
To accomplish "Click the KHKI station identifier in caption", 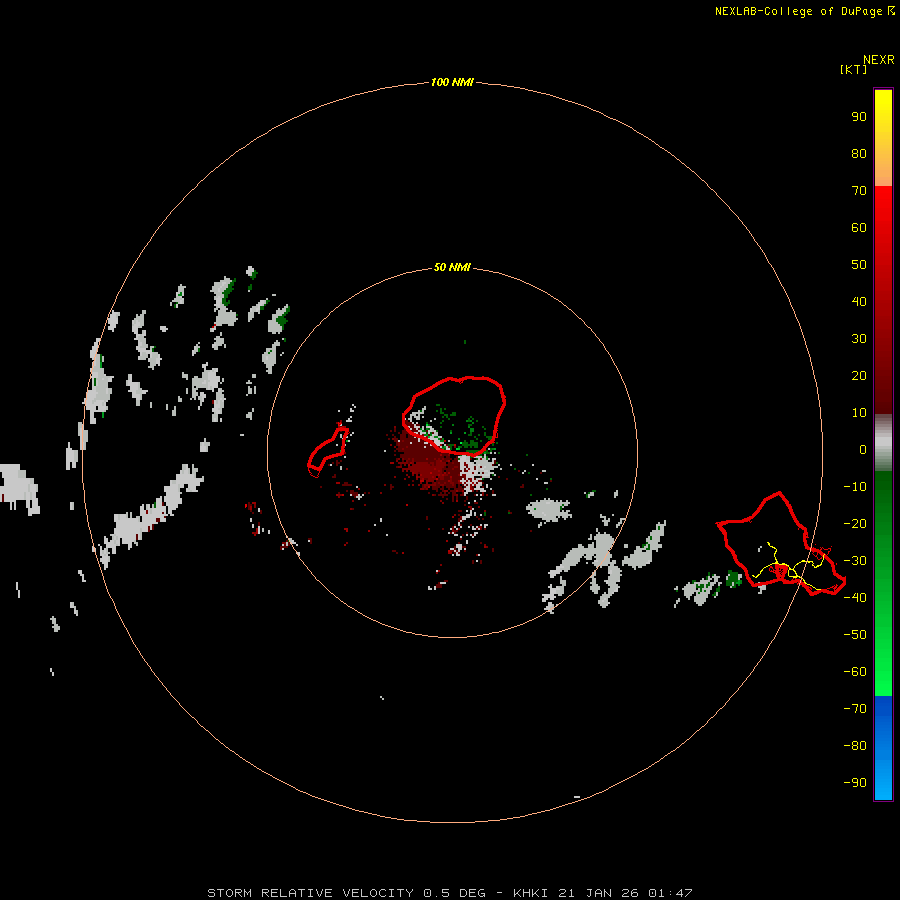I will click(x=531, y=893).
